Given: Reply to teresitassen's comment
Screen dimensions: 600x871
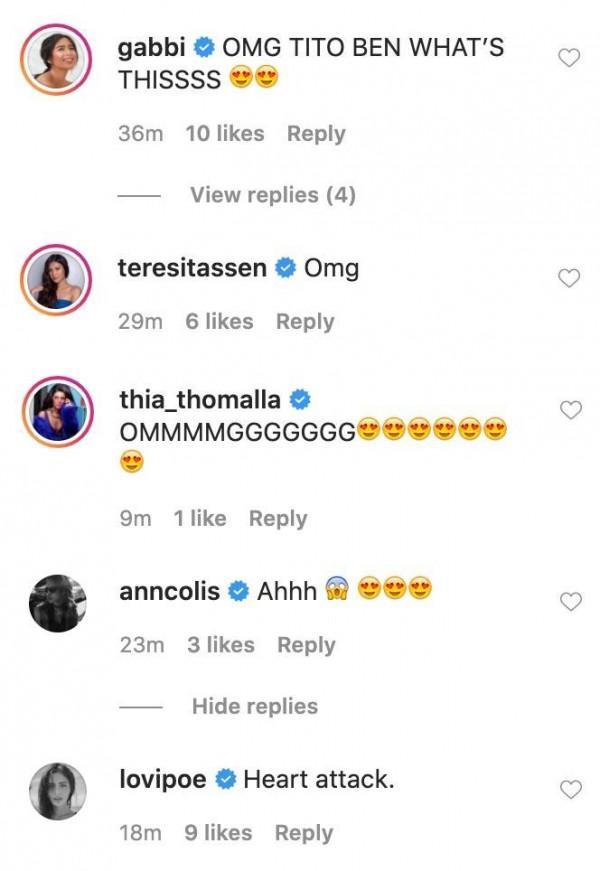Looking at the screenshot, I should pyautogui.click(x=305, y=321).
